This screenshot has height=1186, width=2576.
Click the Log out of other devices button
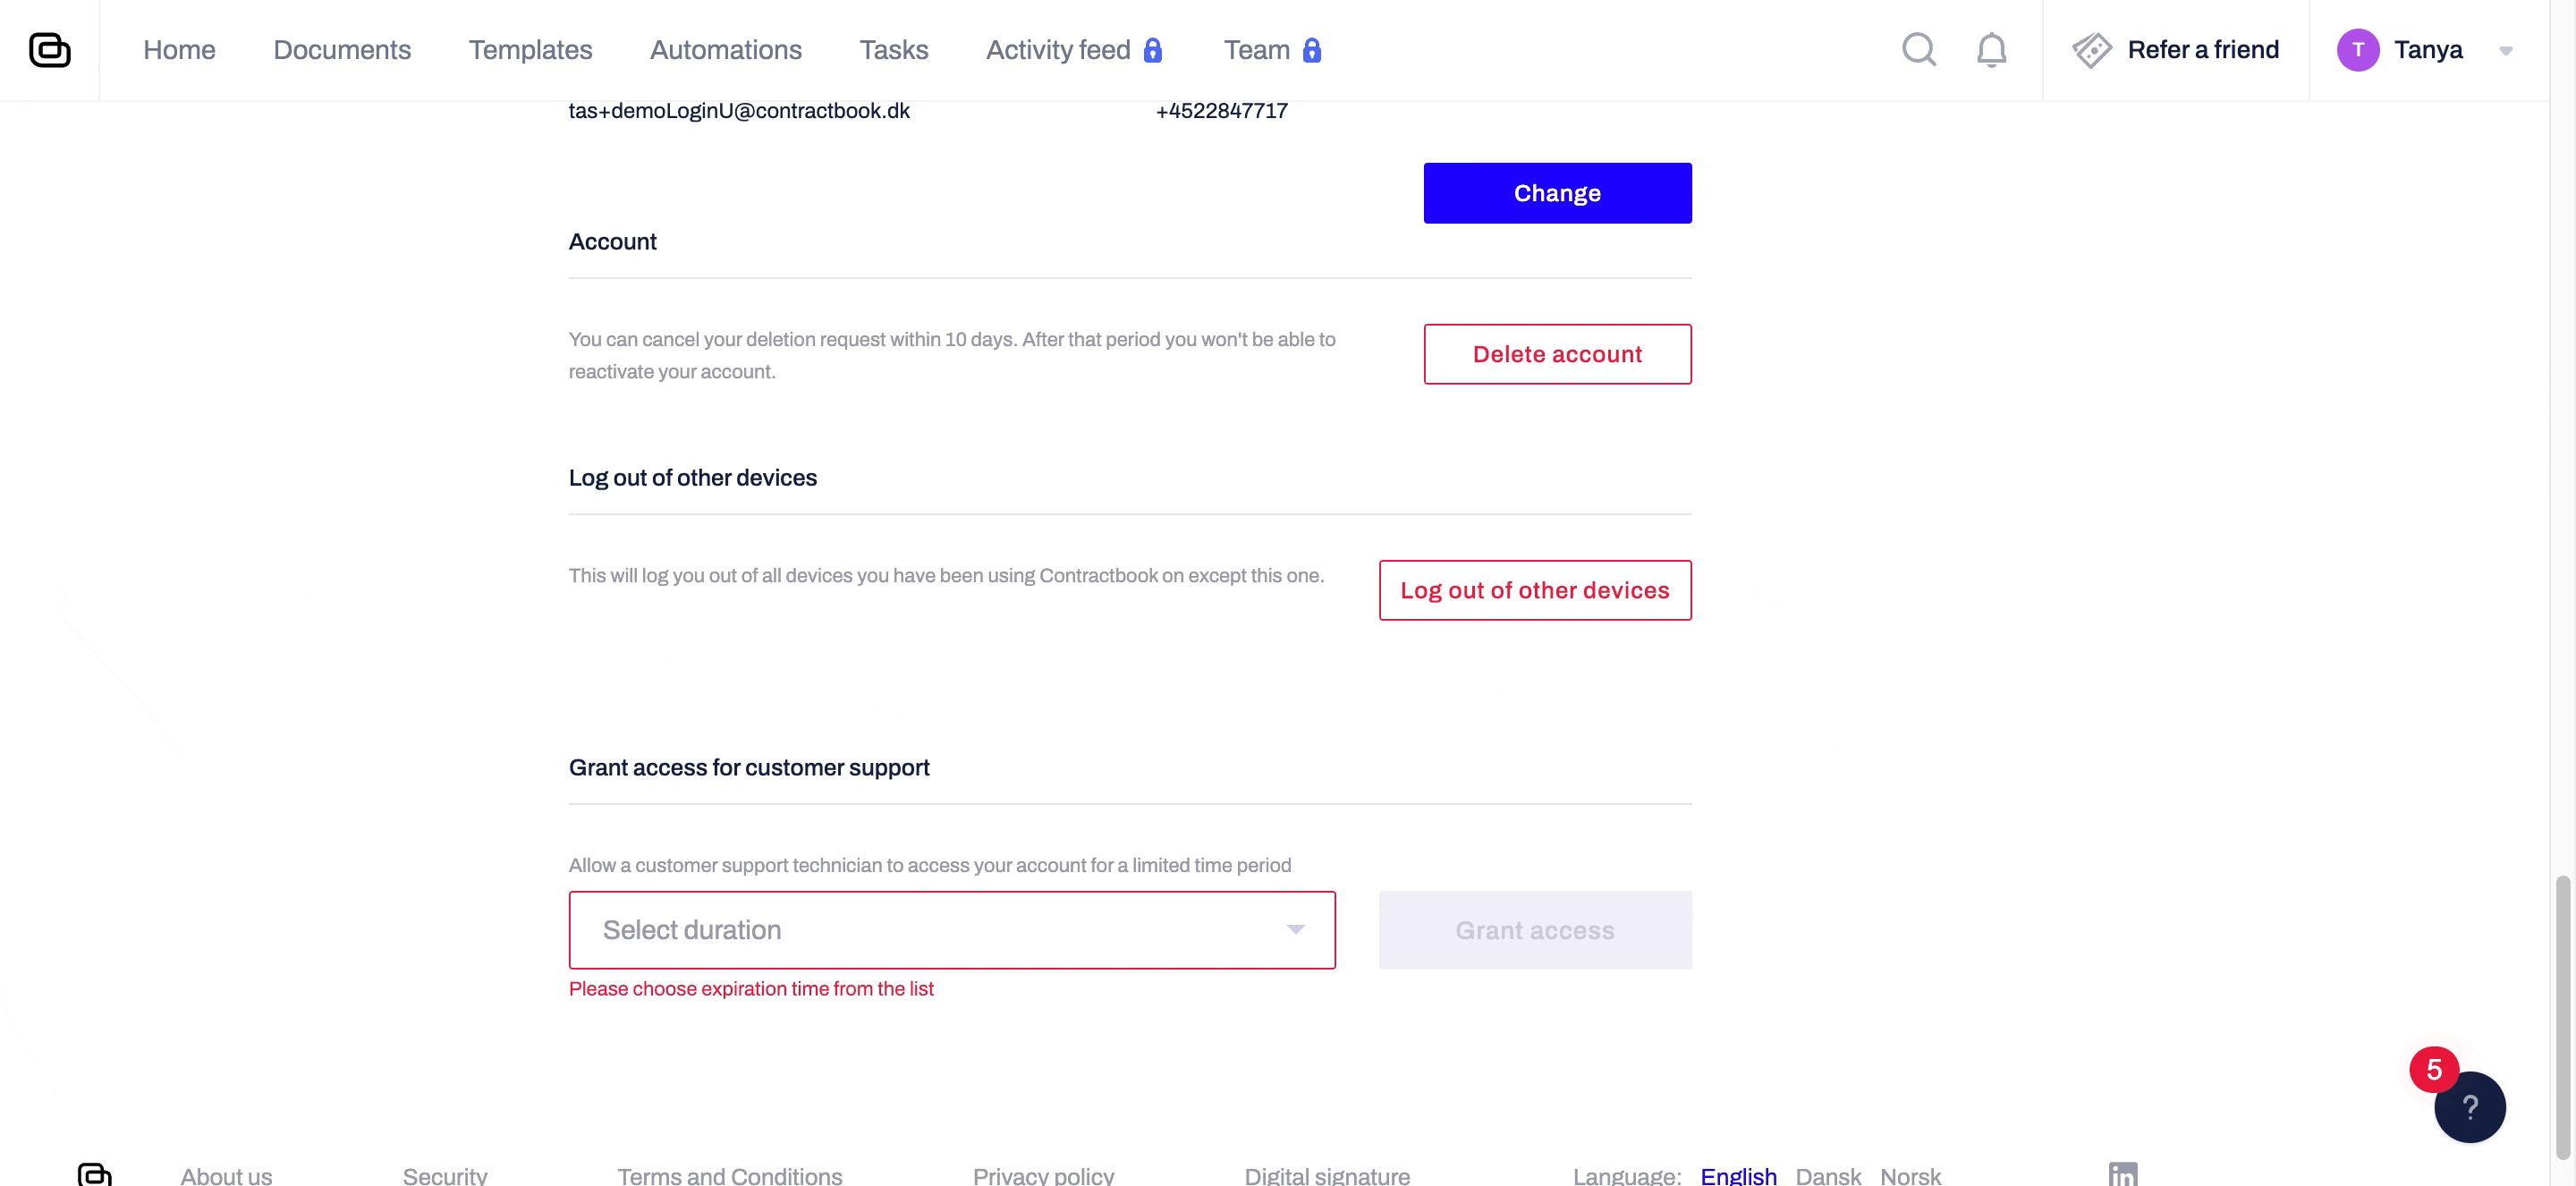click(x=1534, y=590)
